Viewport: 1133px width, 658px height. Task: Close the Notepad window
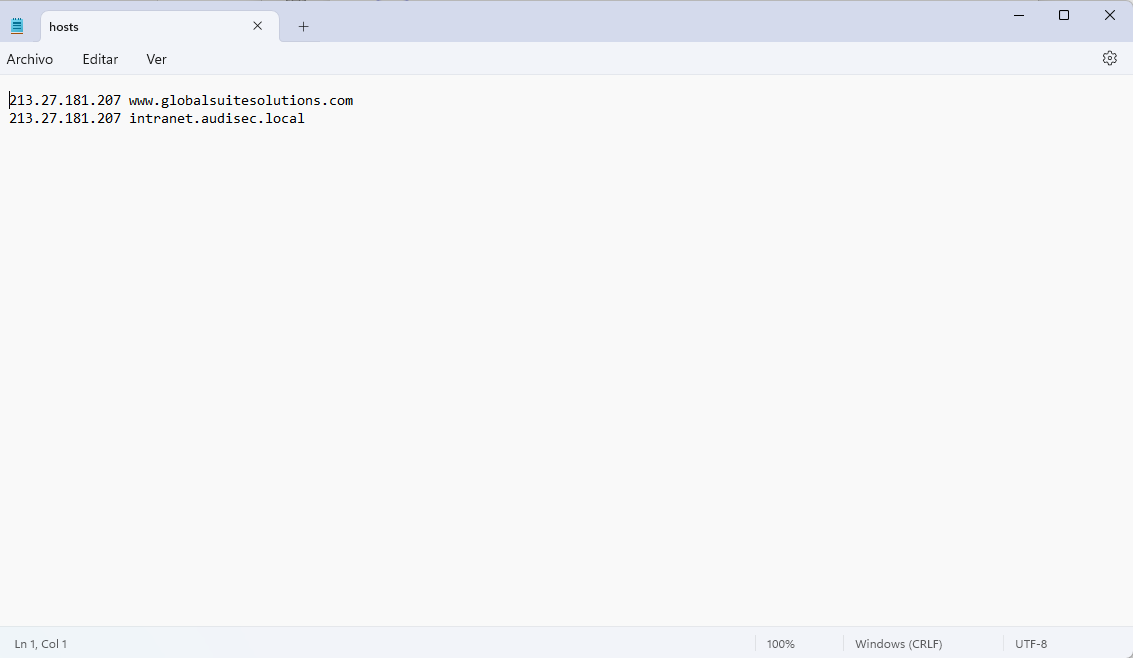1109,15
